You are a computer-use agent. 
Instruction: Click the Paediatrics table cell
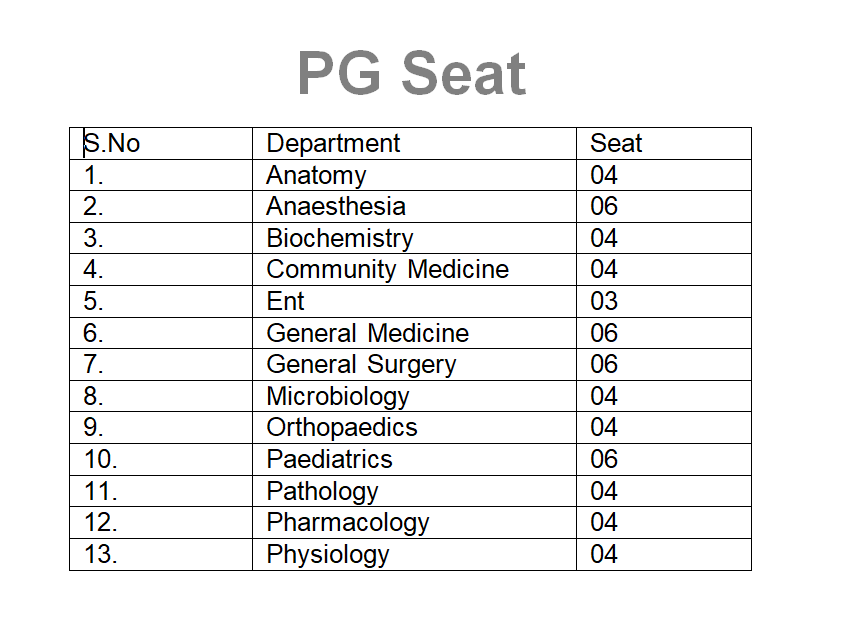click(x=329, y=460)
